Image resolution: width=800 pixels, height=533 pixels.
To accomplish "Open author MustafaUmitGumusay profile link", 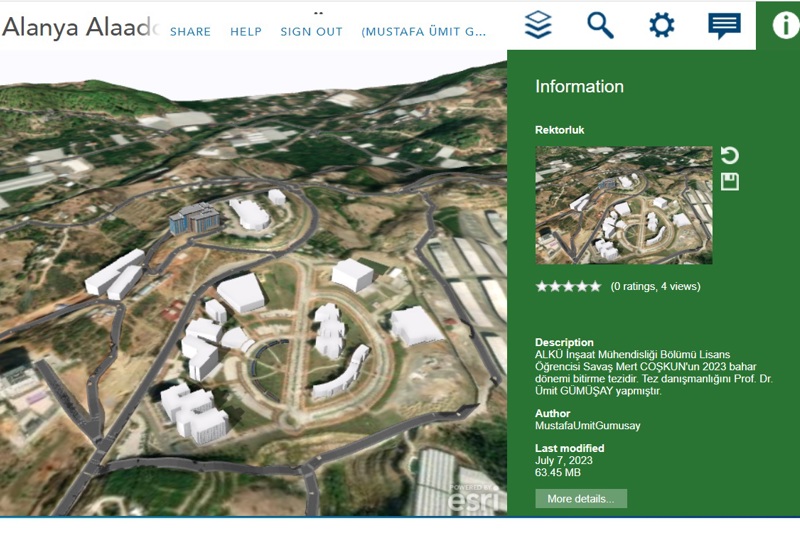I will pyautogui.click(x=587, y=426).
